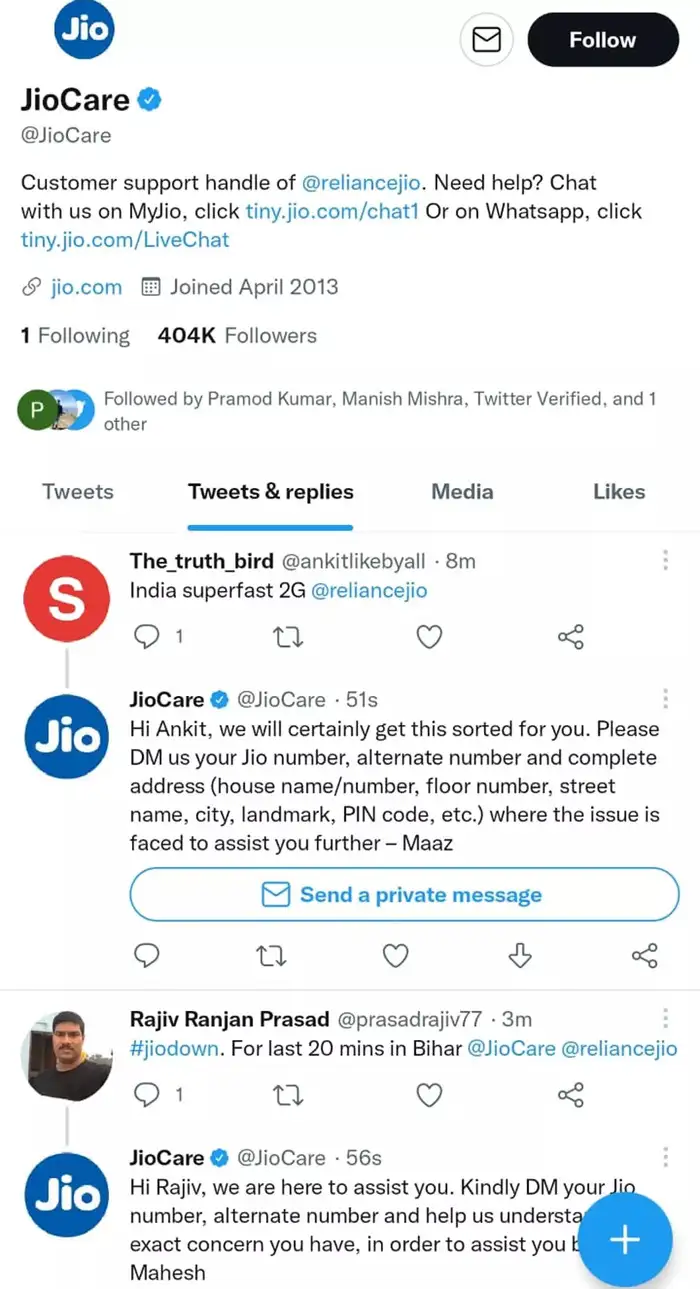The width and height of the screenshot is (700, 1289).
Task: Open more options on JioCare's reply
Action: pyautogui.click(x=665, y=699)
